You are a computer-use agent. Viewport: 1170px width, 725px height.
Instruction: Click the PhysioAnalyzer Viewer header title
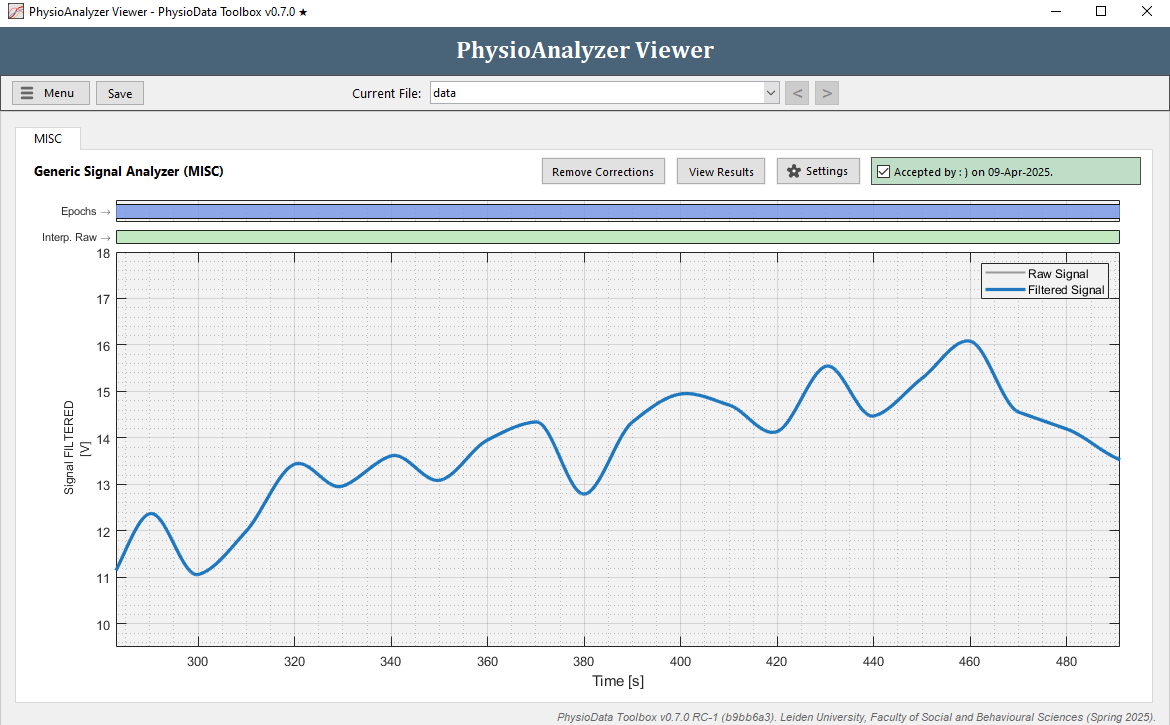585,50
